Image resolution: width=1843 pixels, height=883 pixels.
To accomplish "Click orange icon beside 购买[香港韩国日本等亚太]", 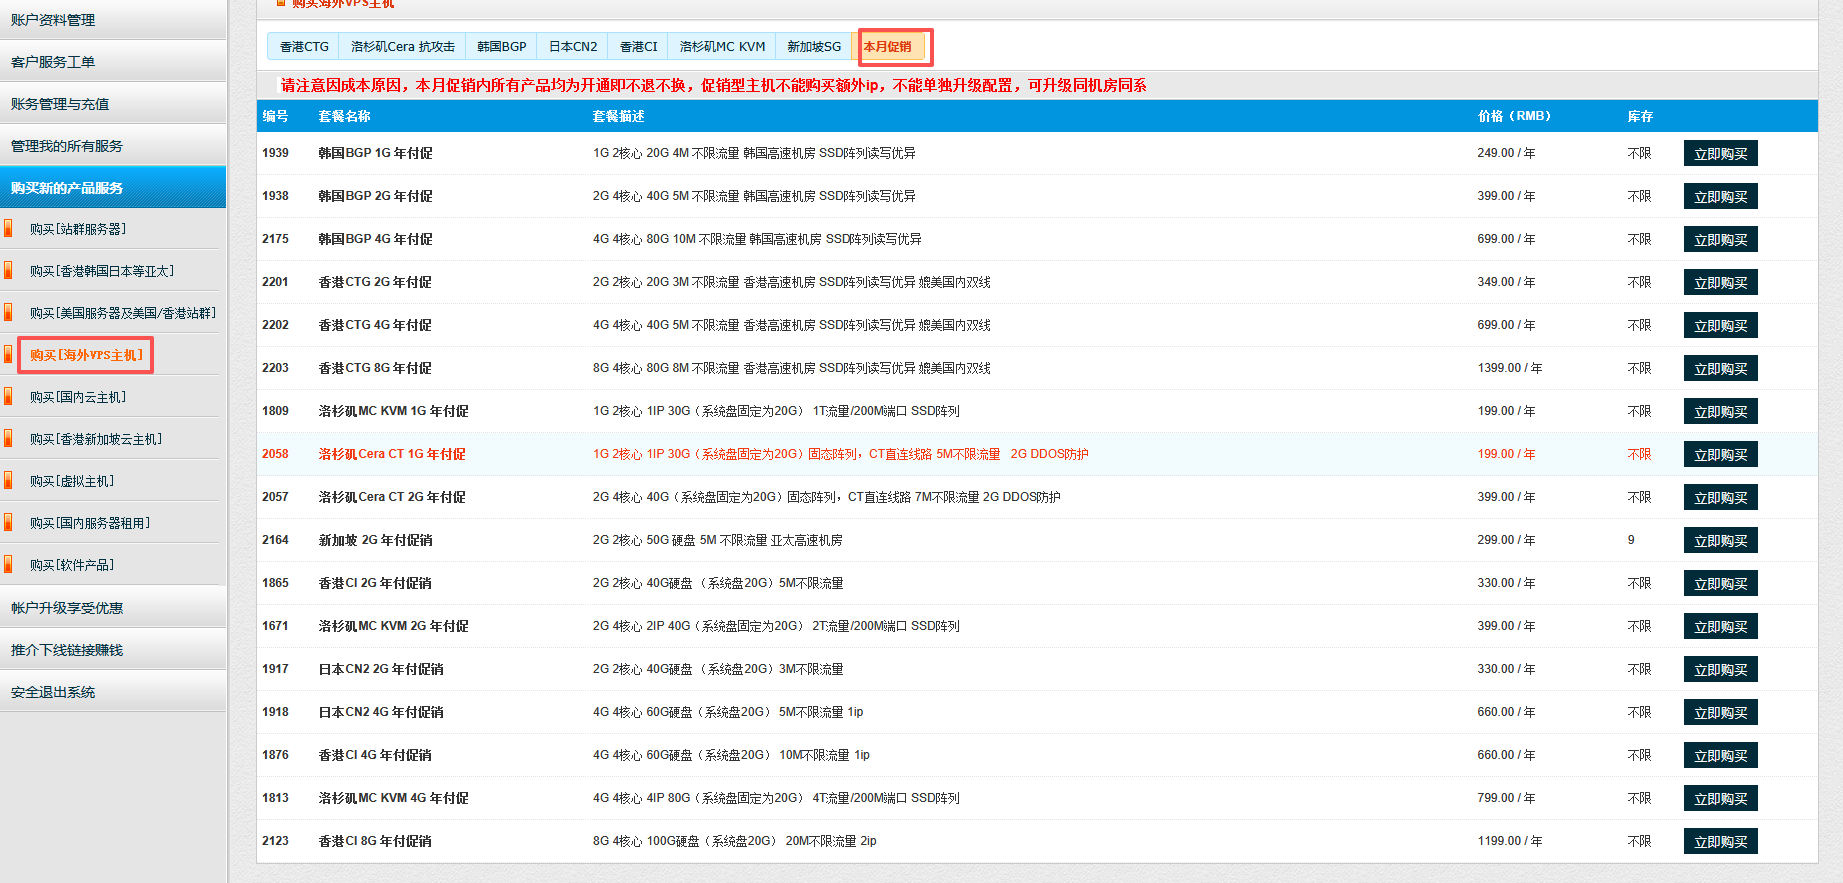I will pyautogui.click(x=8, y=270).
